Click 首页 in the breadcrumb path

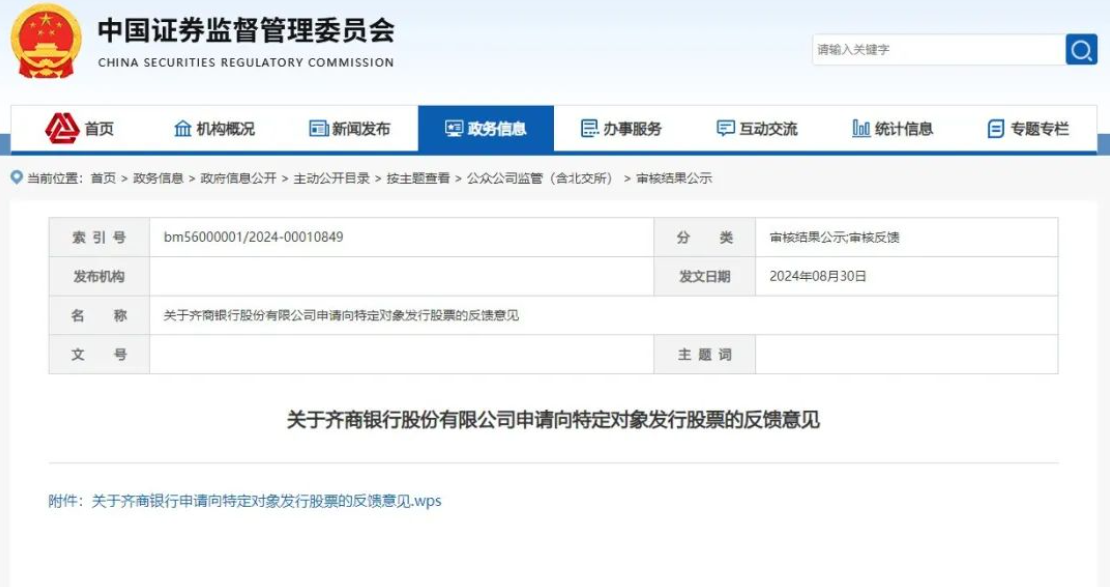103,178
